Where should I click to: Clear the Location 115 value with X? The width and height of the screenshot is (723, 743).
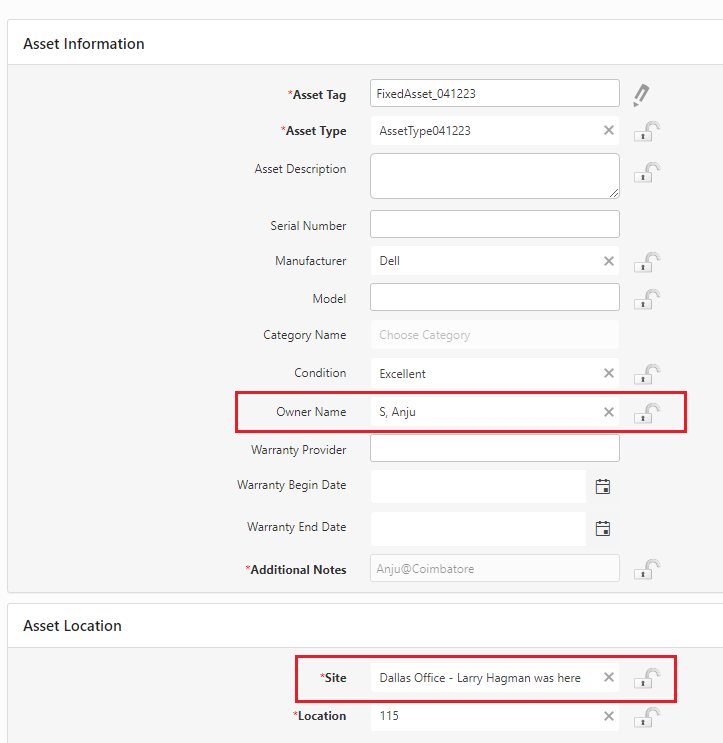coord(609,716)
